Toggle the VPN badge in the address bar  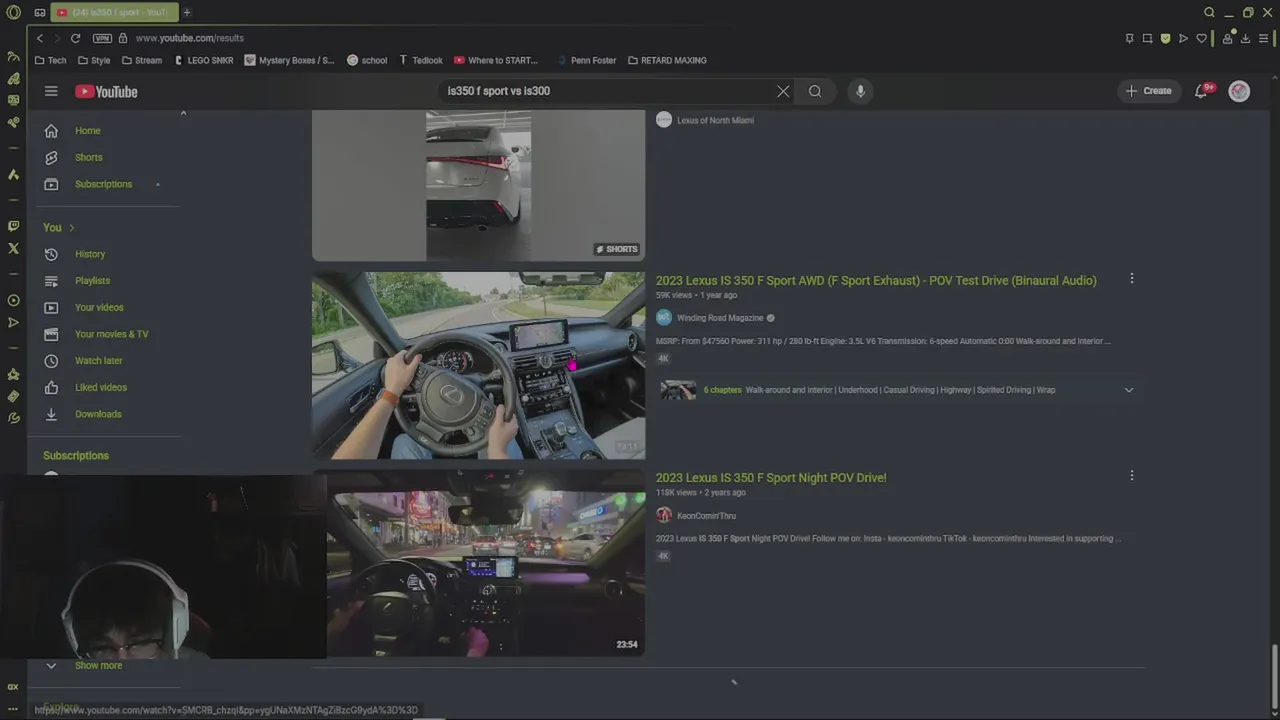[x=102, y=38]
